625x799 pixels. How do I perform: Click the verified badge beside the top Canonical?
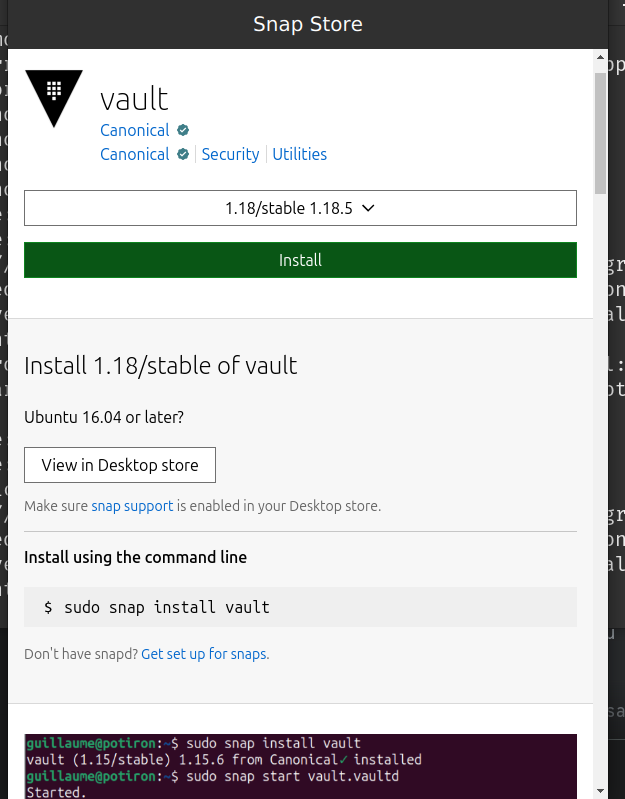pyautogui.click(x=183, y=130)
